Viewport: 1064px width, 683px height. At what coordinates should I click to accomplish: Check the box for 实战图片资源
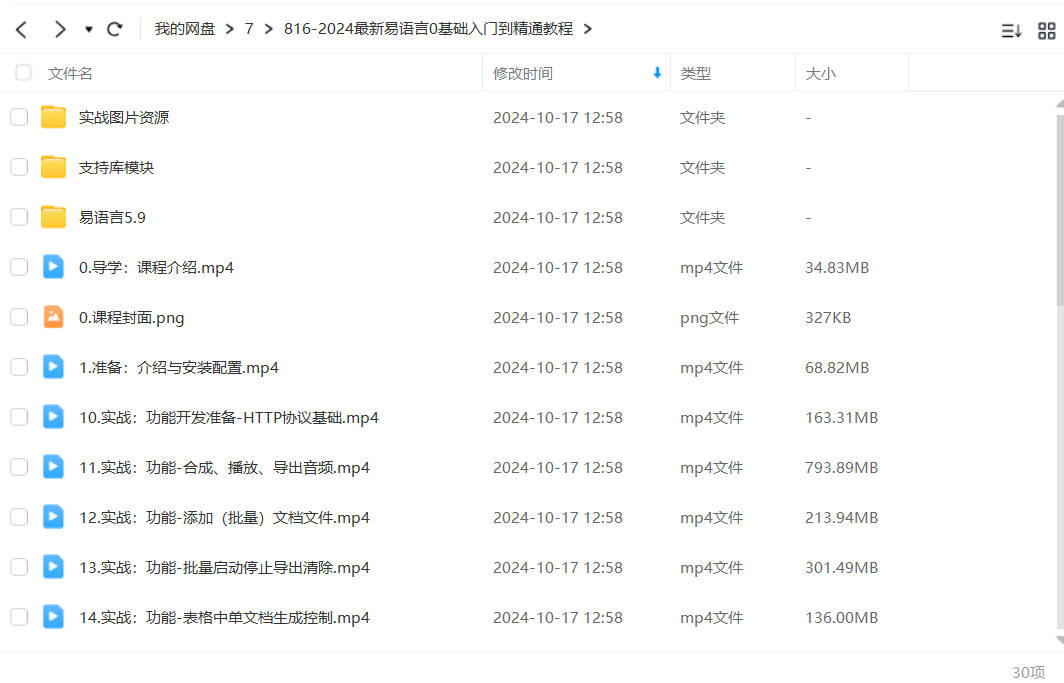pos(19,117)
